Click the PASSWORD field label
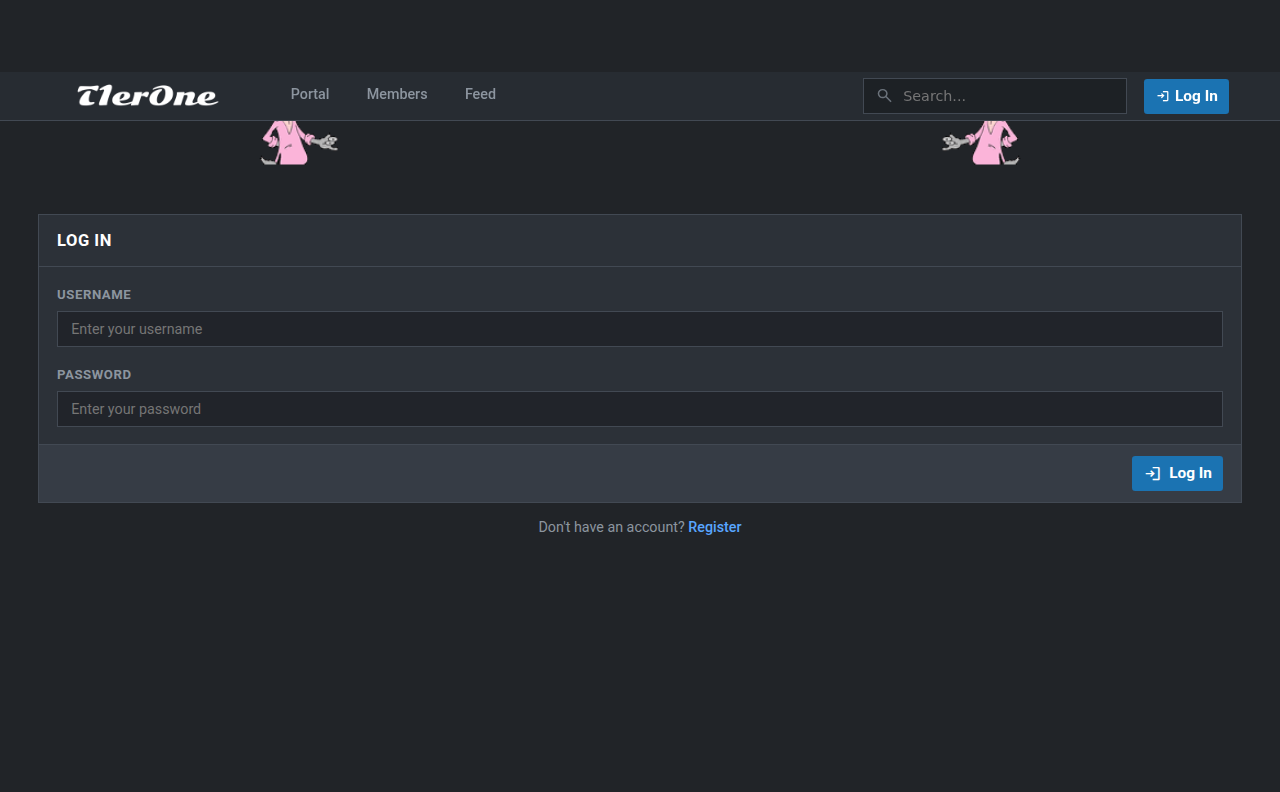Viewport: 1280px width, 792px height. pos(94,375)
